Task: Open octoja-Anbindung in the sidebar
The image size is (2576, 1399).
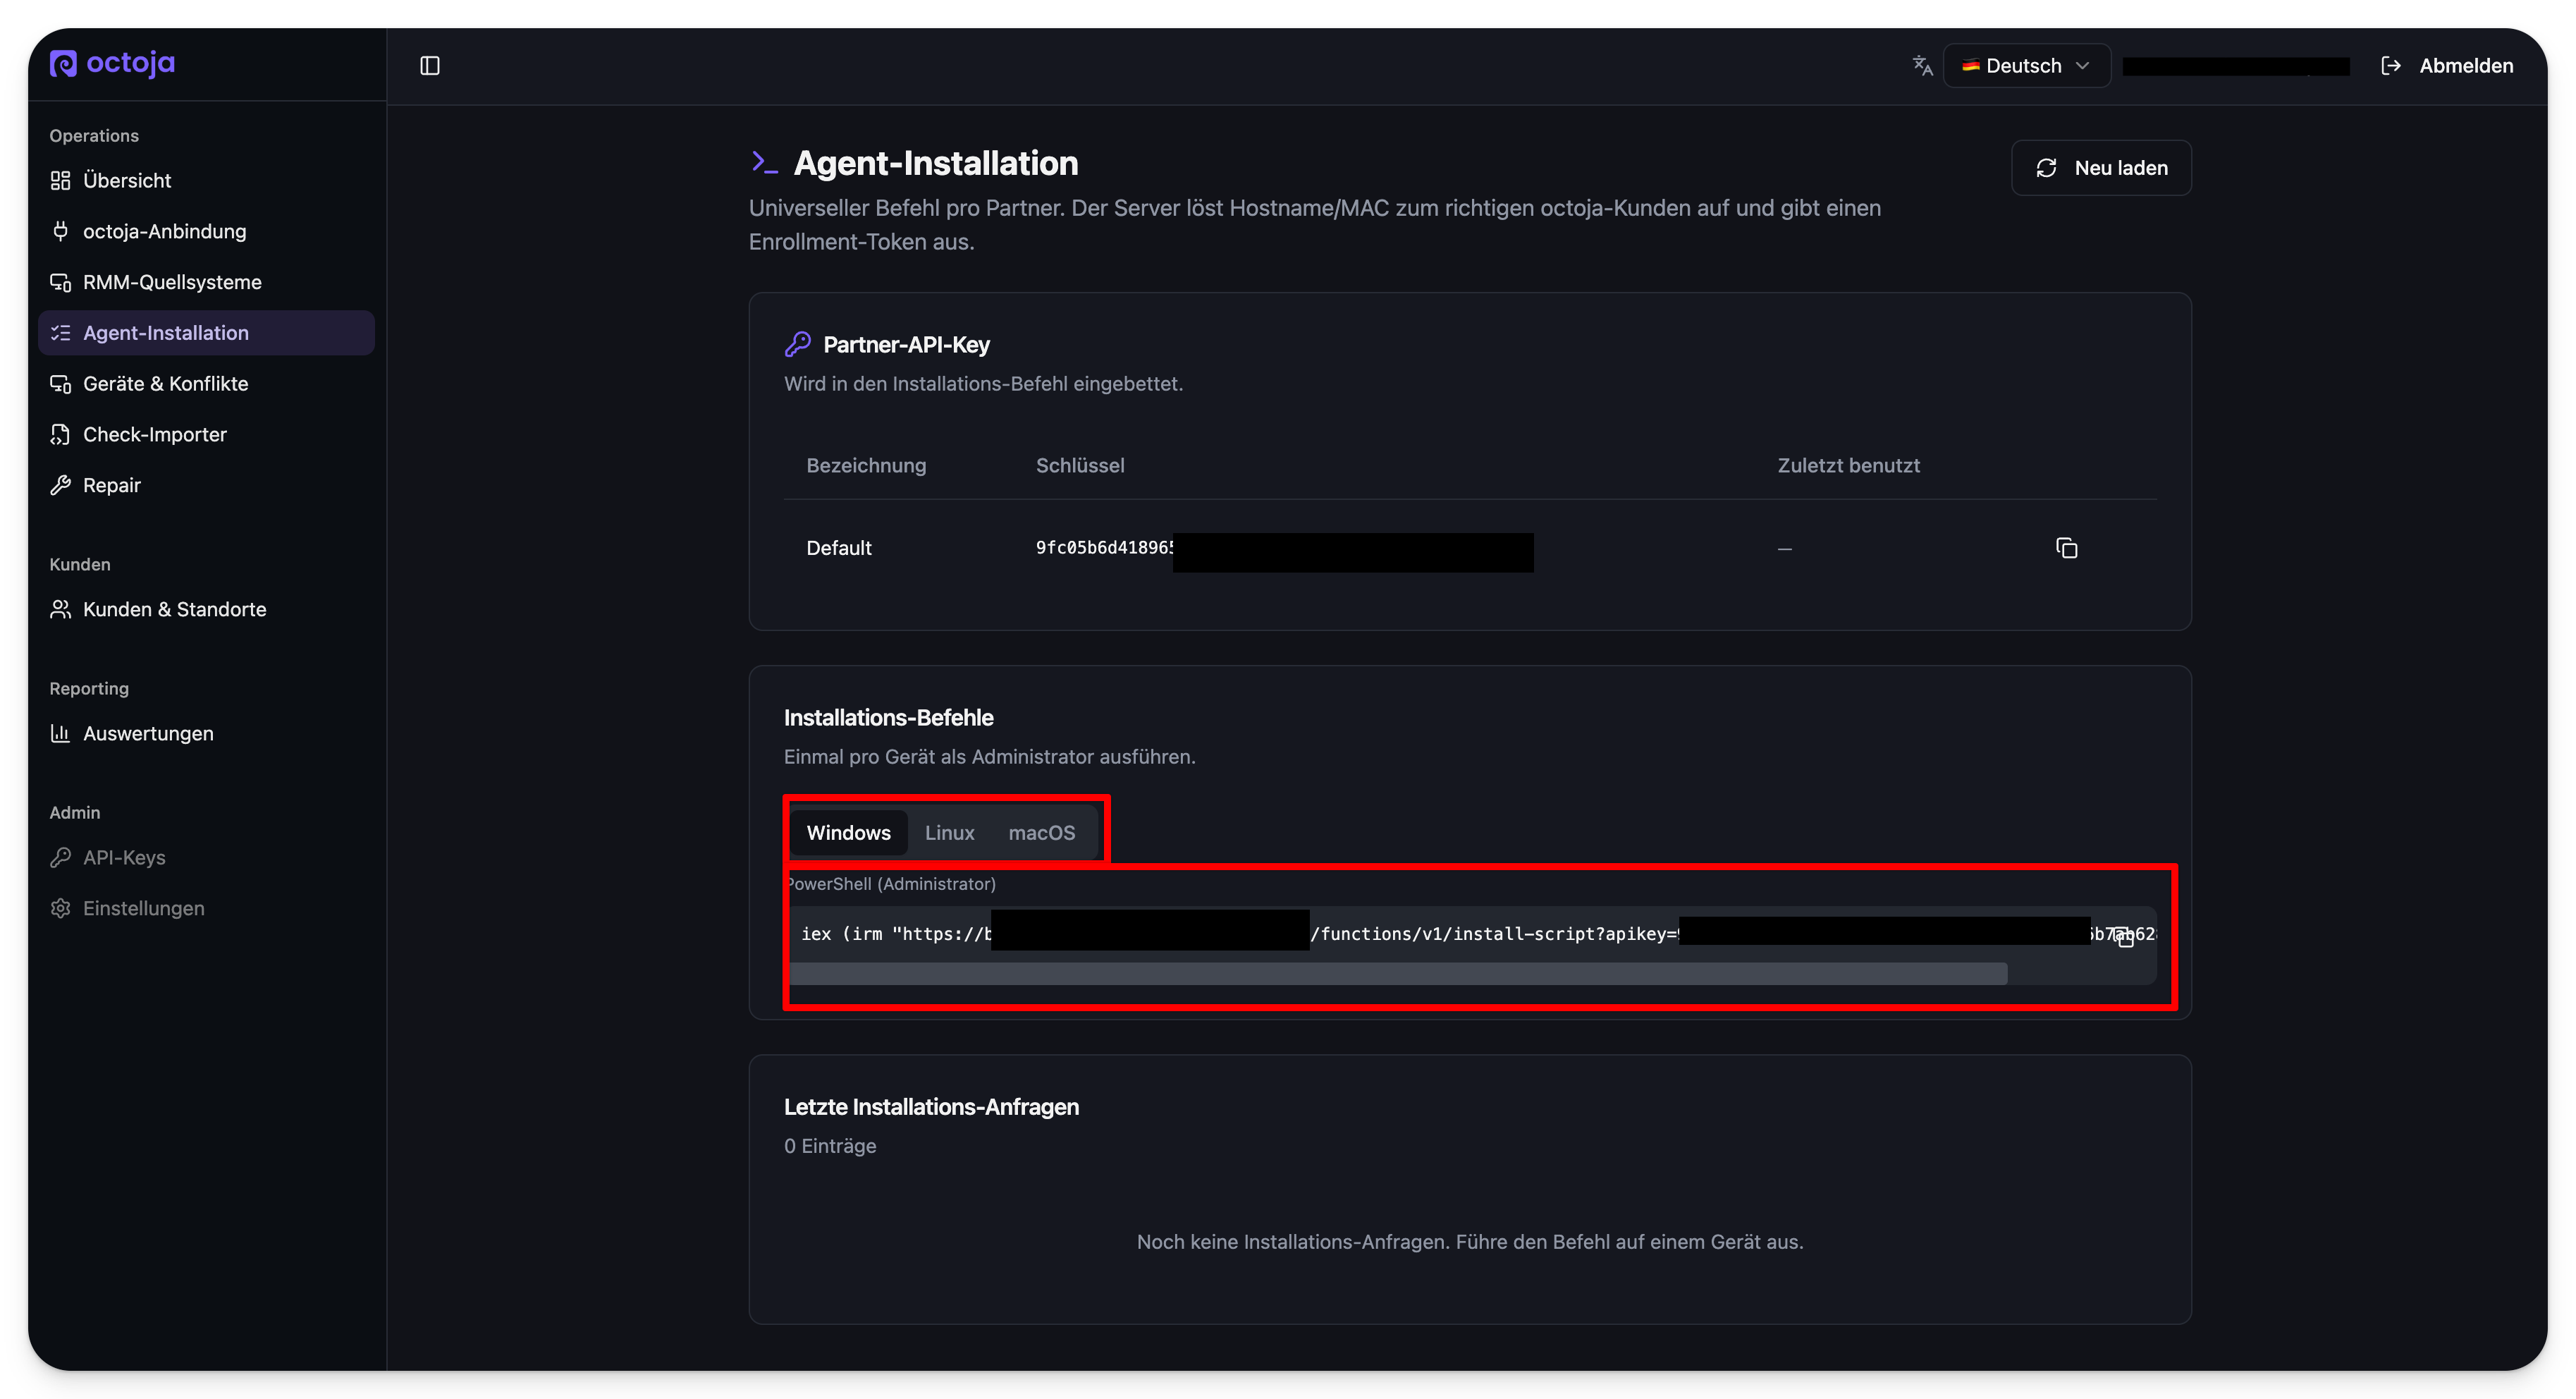Action: pos(206,231)
